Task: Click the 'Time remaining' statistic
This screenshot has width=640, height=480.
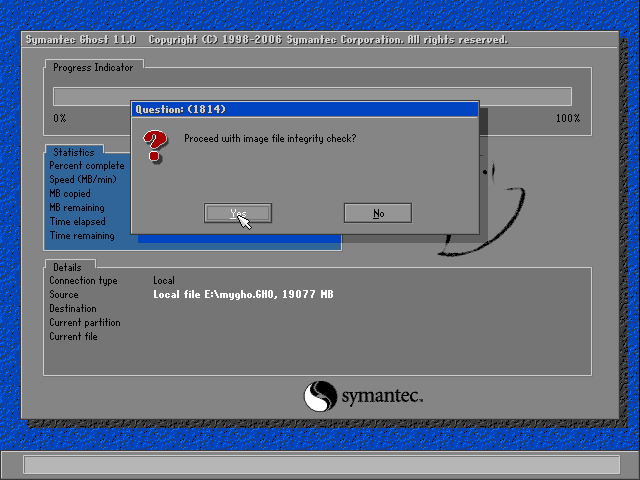Action: 82,236
